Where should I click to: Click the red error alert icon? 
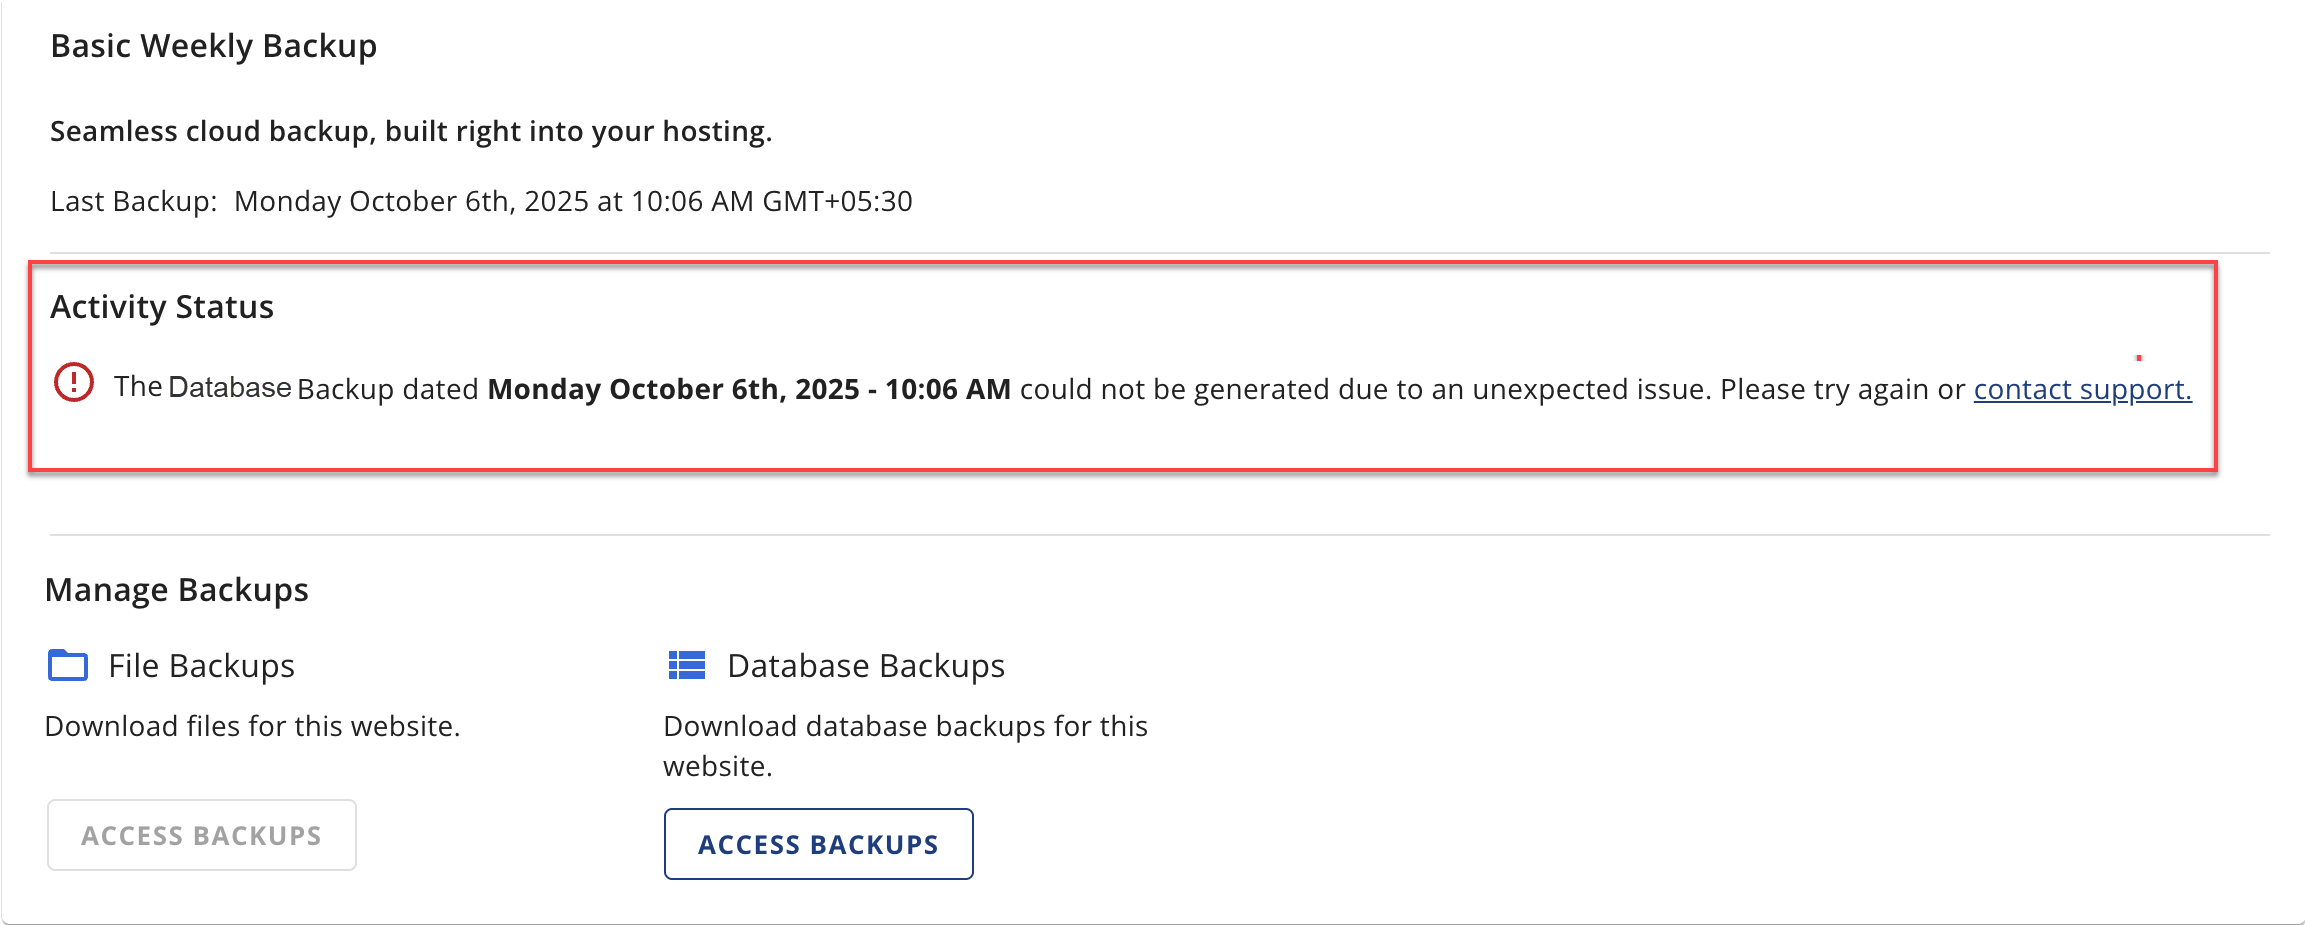pyautogui.click(x=74, y=383)
